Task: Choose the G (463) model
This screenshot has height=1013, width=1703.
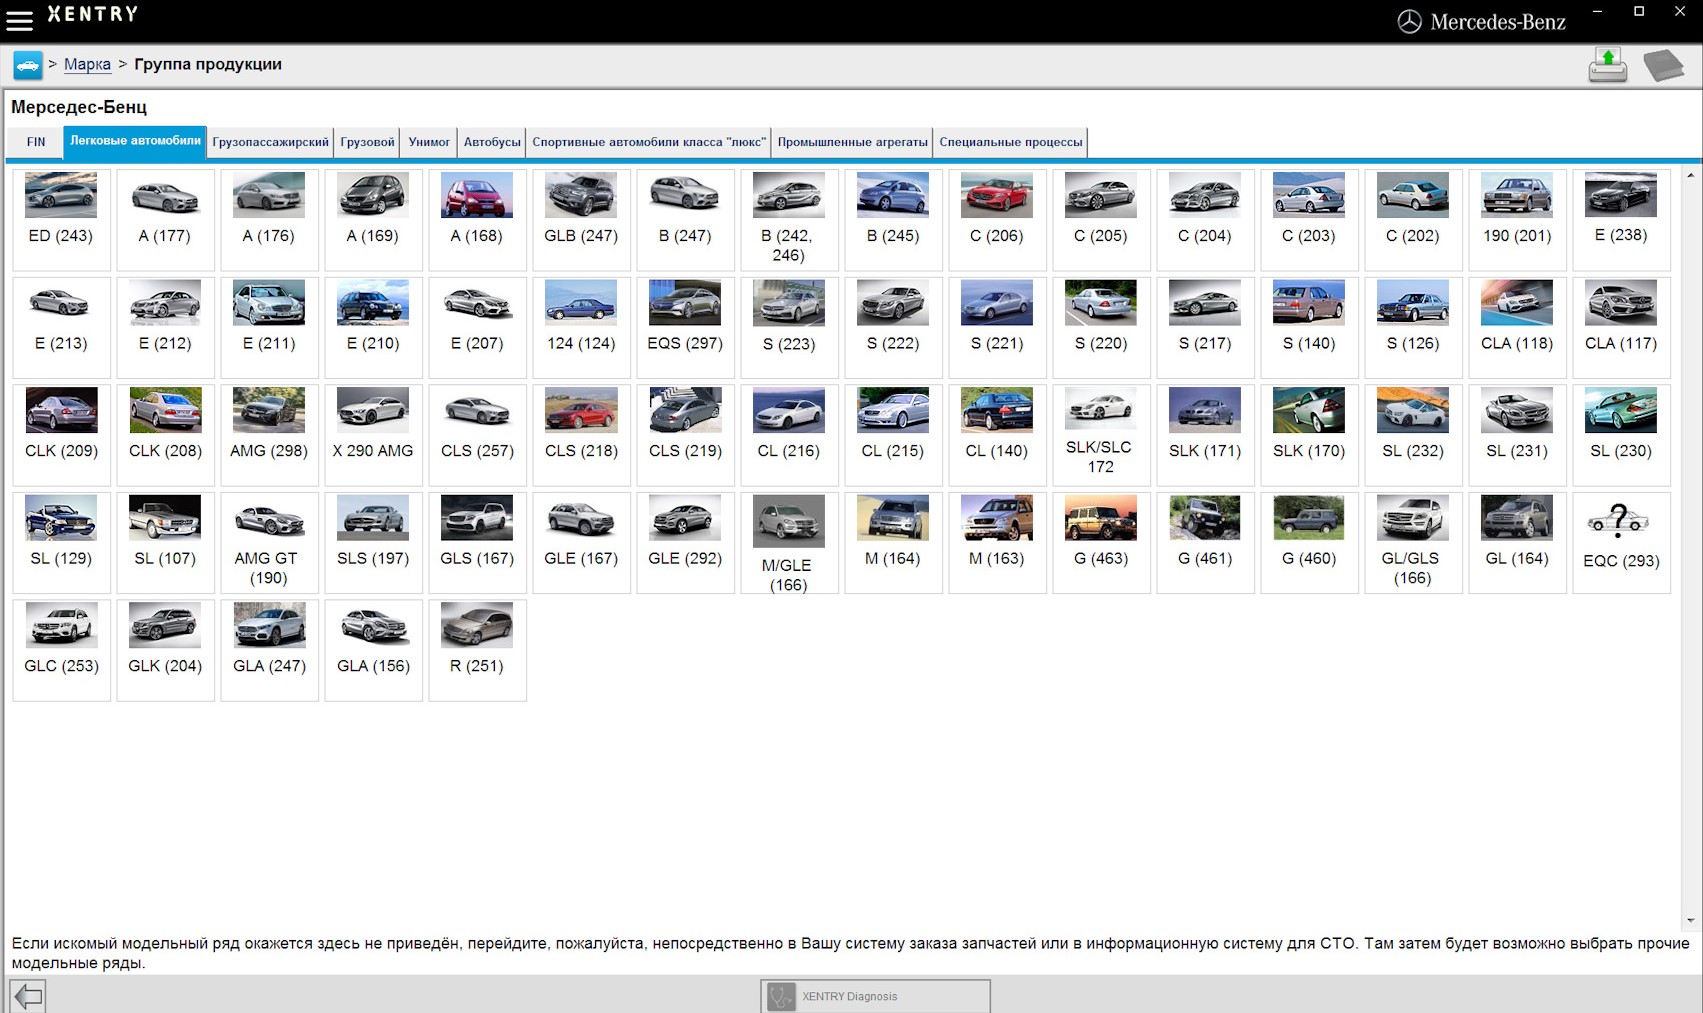Action: [x=1101, y=543]
